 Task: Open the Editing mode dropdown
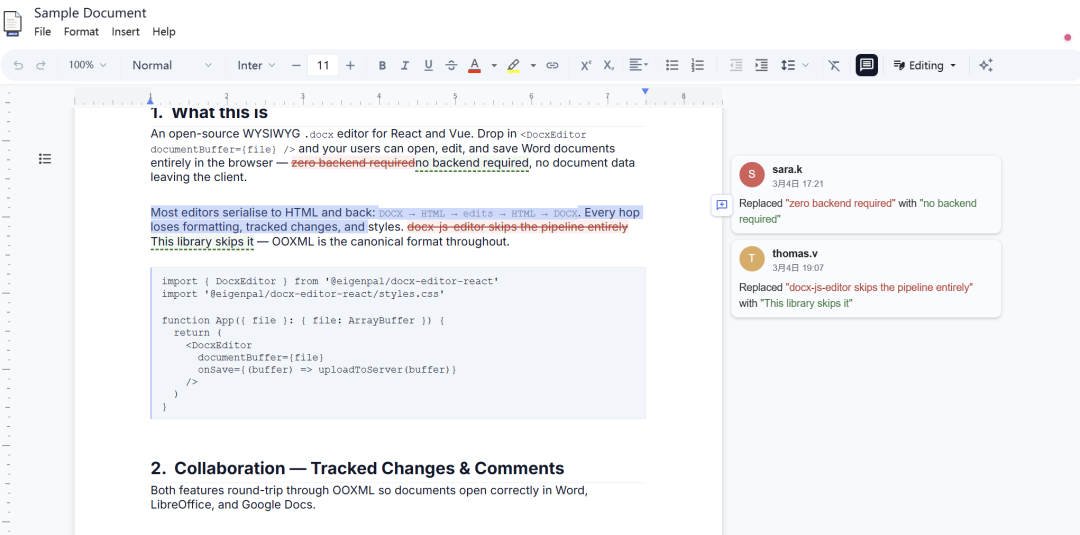click(925, 65)
